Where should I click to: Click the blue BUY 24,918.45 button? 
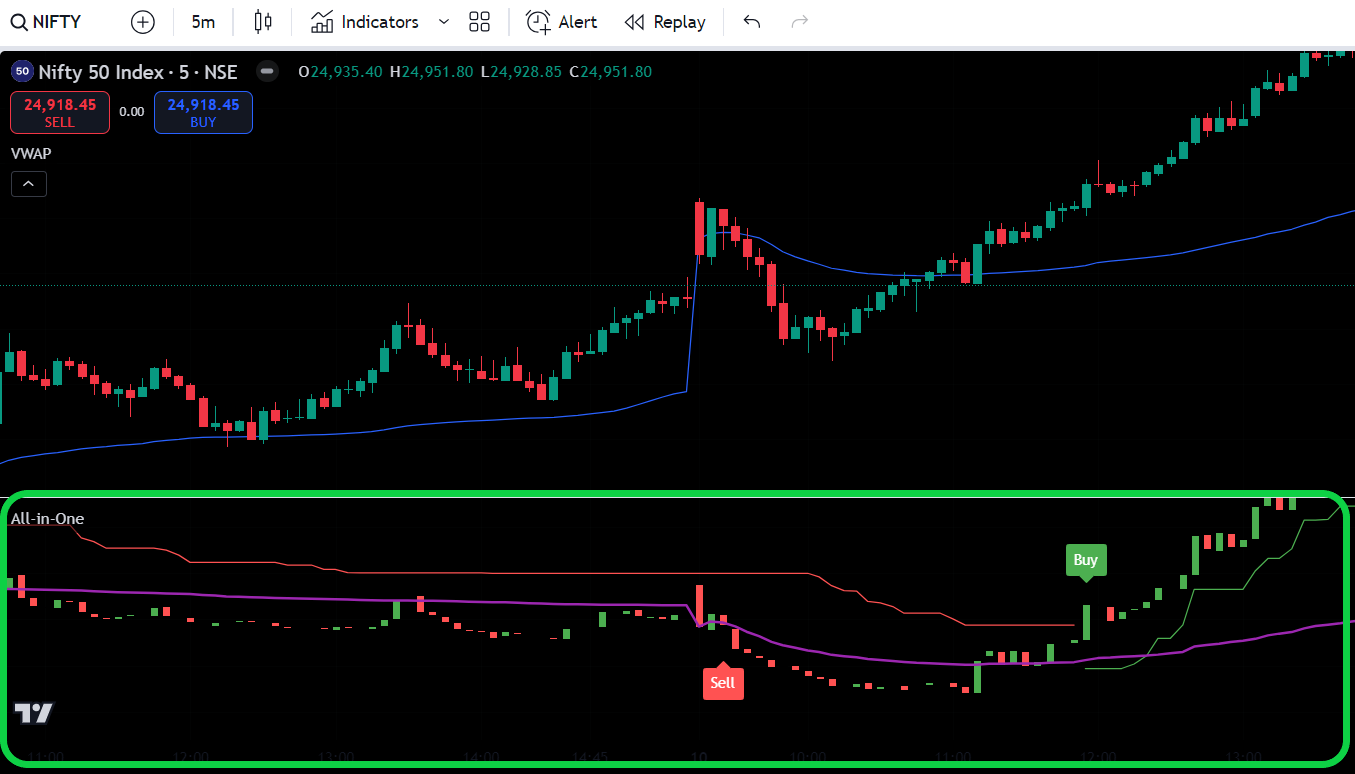(x=203, y=112)
